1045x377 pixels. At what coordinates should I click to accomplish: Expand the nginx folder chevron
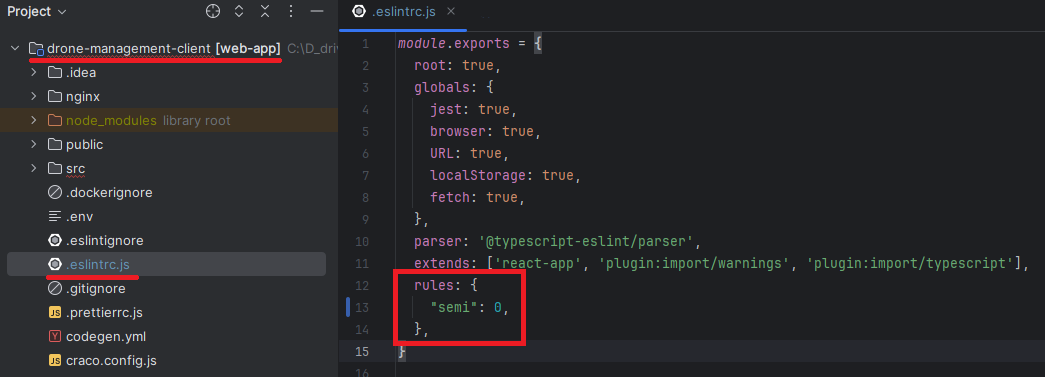33,97
